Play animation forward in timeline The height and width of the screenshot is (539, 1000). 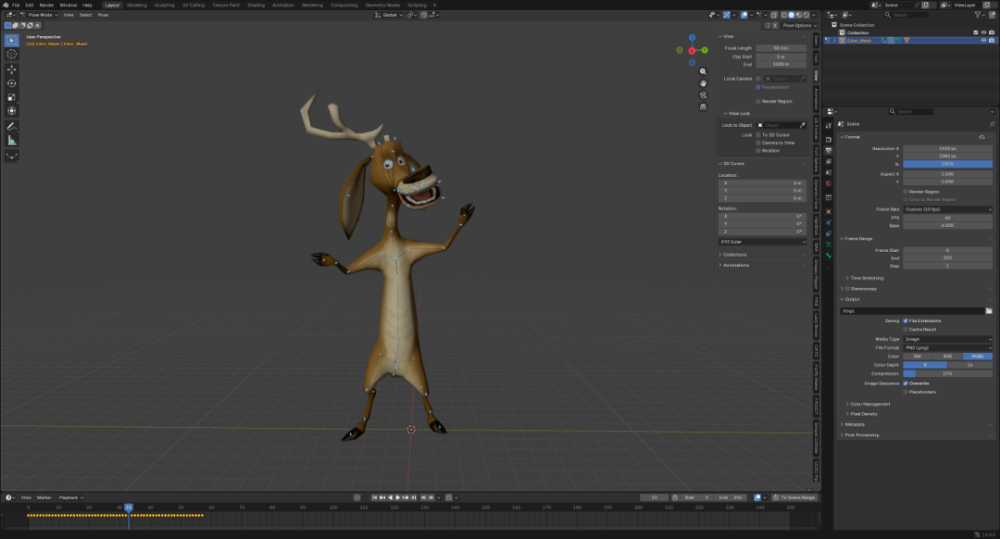tap(398, 498)
